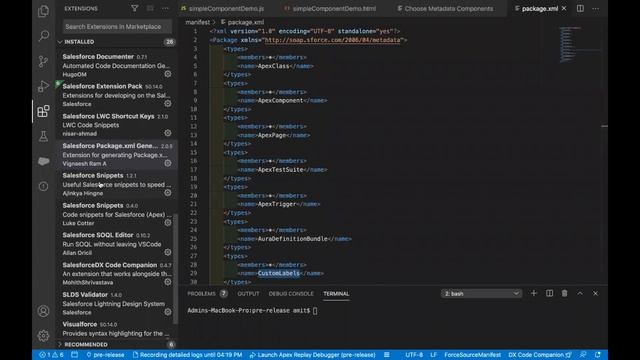Screen dimensions: 640x360
Task: Click the ApexTestSuite name on line 17
Action: click(281, 169)
